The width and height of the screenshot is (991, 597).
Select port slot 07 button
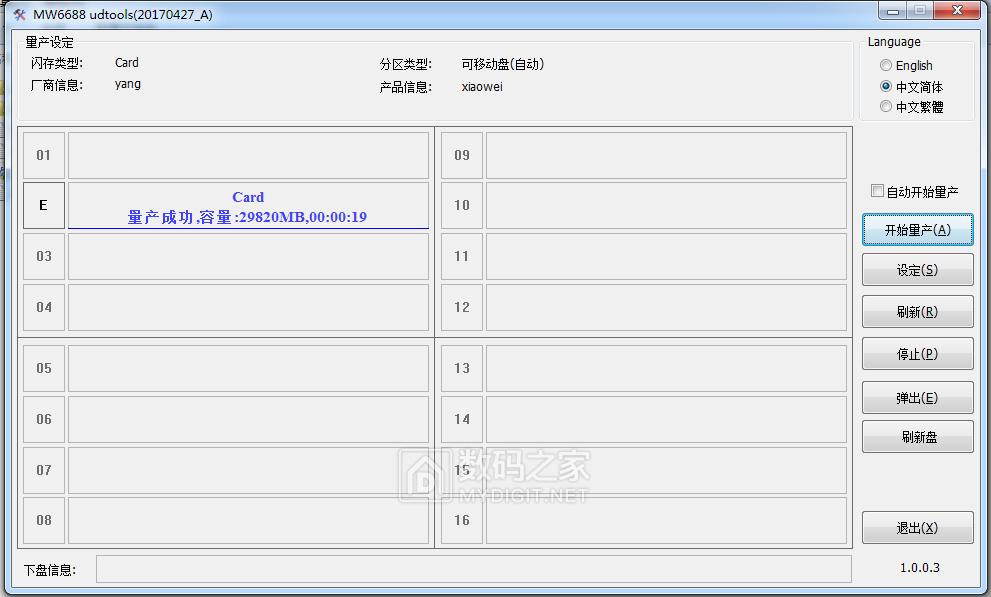(x=44, y=470)
